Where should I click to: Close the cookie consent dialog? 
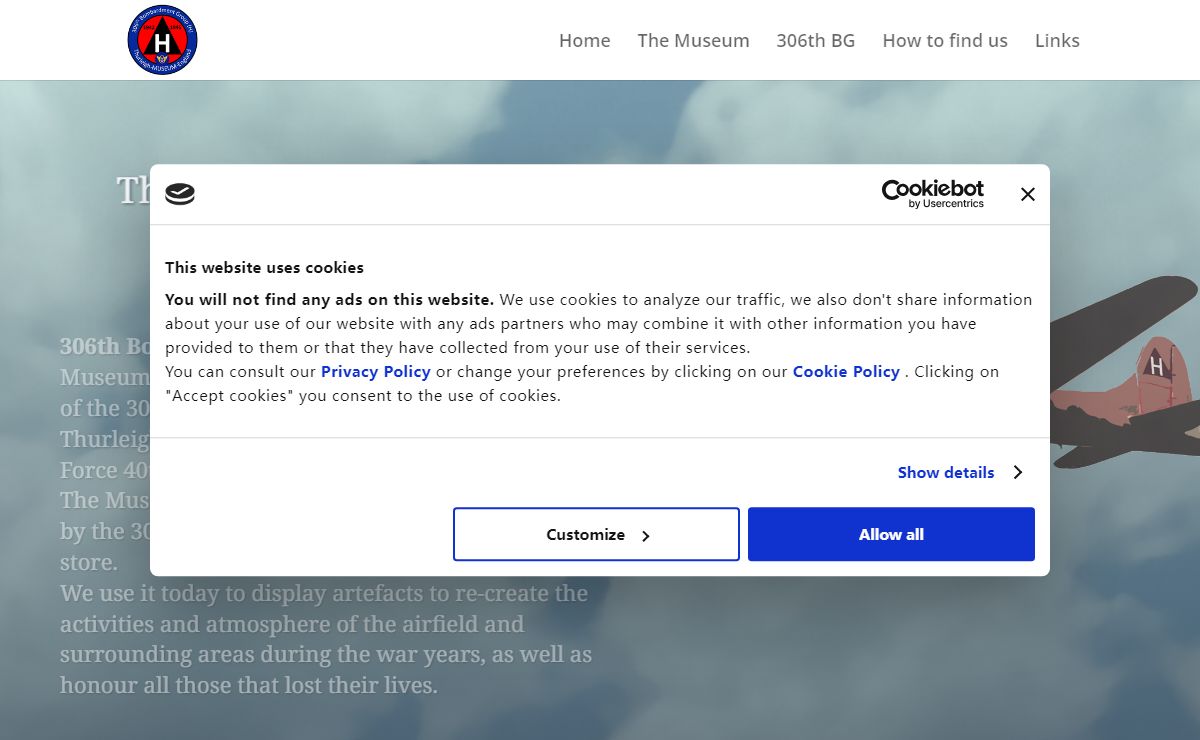(1027, 195)
